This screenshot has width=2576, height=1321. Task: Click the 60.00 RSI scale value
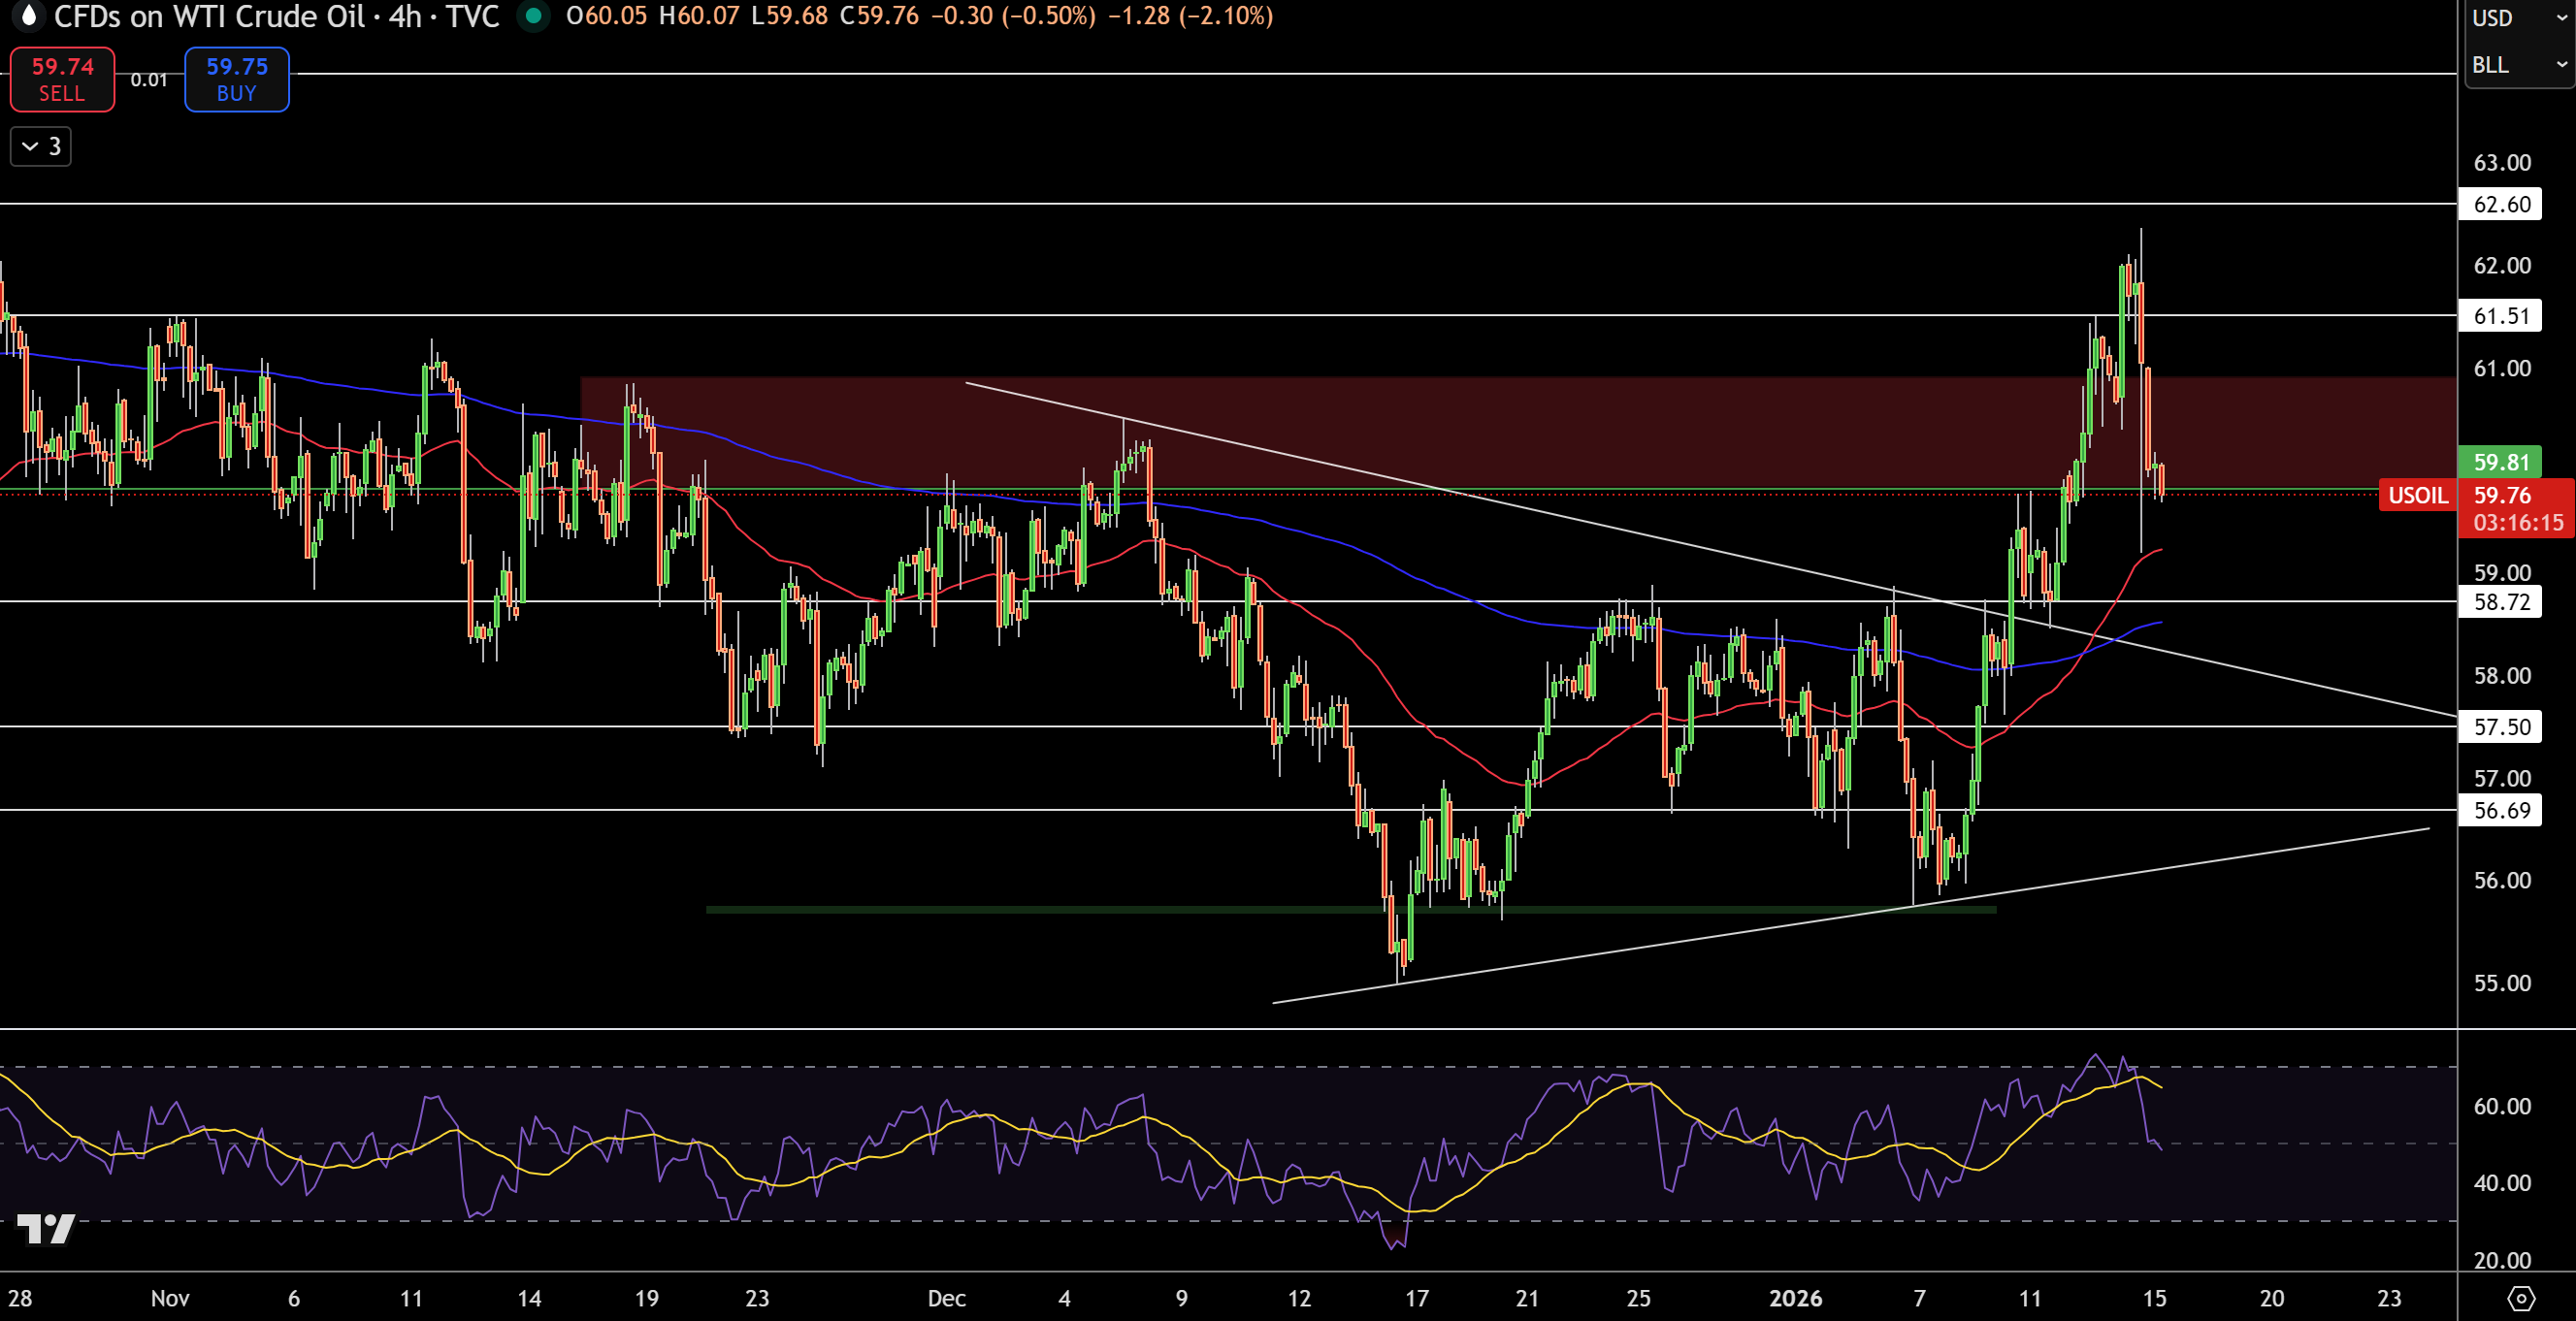tap(2502, 1106)
